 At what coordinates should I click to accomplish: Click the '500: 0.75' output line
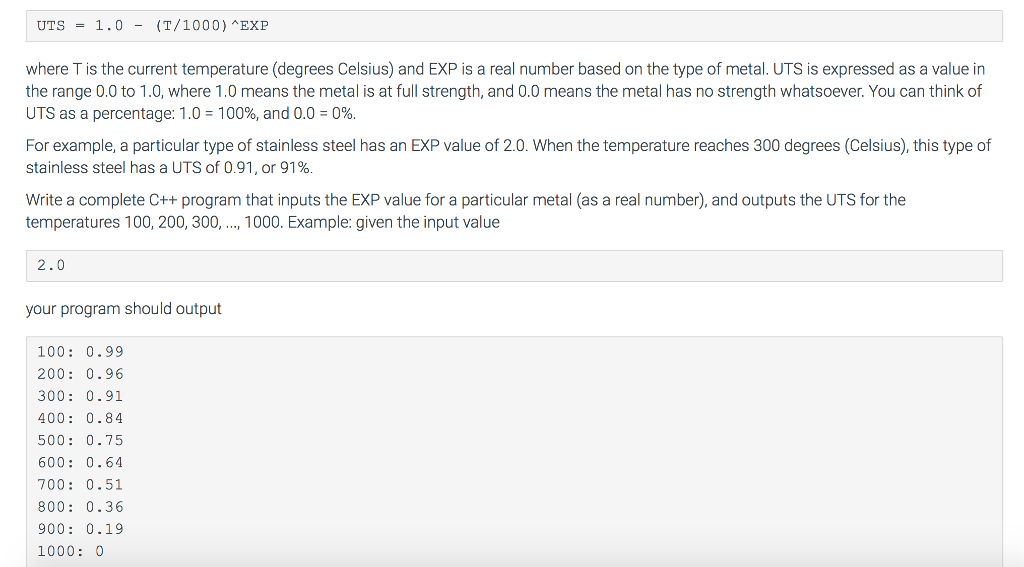click(80, 440)
